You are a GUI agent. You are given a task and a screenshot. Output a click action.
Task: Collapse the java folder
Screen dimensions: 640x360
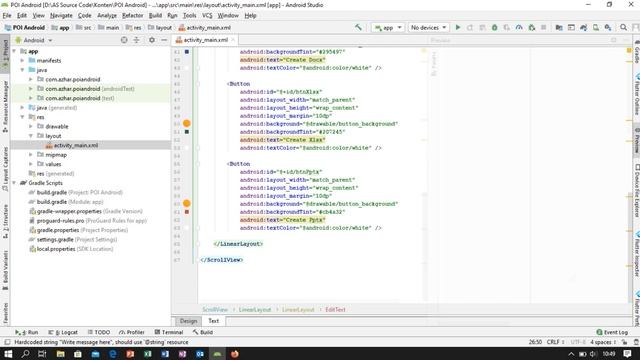(x=22, y=70)
